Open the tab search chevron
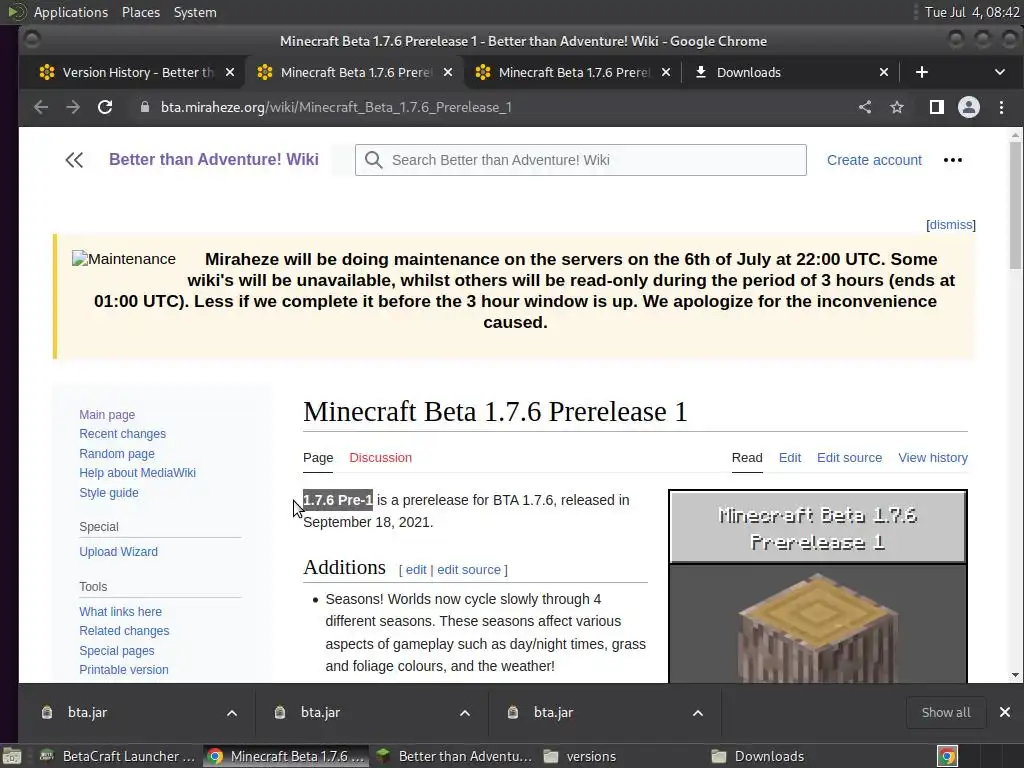Image resolution: width=1024 pixels, height=768 pixels. coord(1000,72)
